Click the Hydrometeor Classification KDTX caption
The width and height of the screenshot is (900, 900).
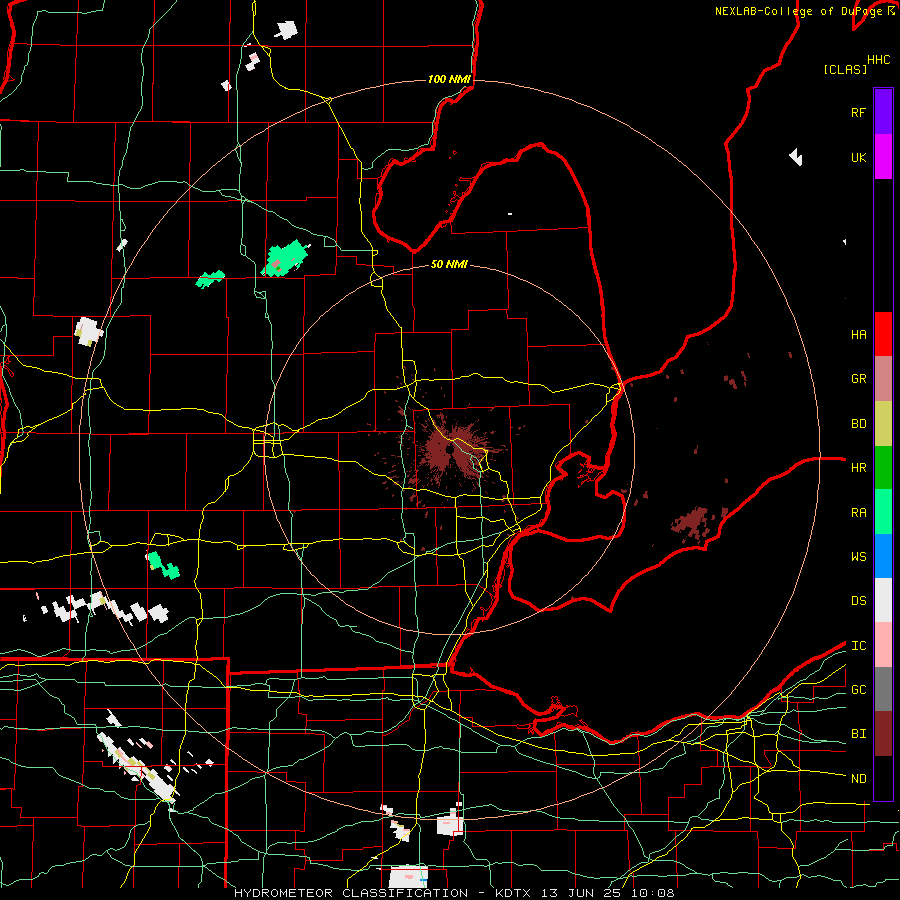(454, 893)
